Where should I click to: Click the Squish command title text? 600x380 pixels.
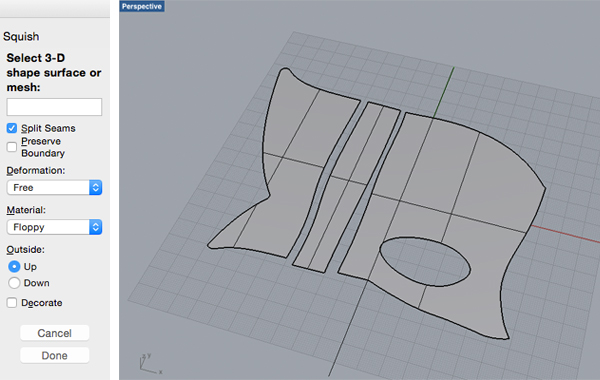pos(21,36)
